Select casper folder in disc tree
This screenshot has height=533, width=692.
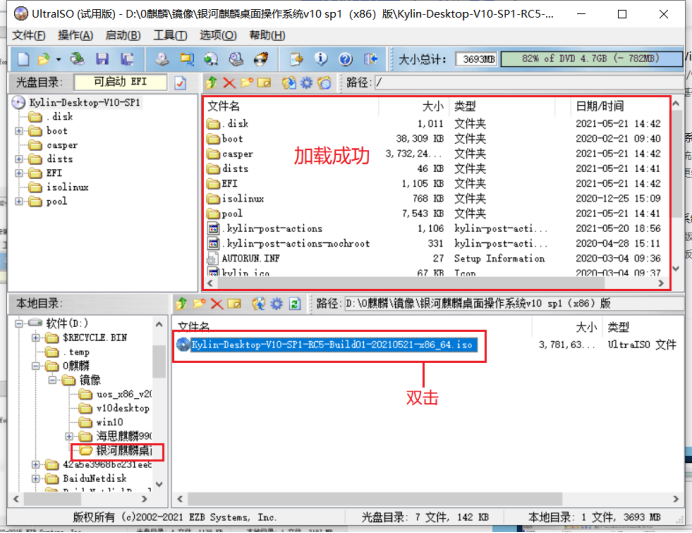(62, 145)
